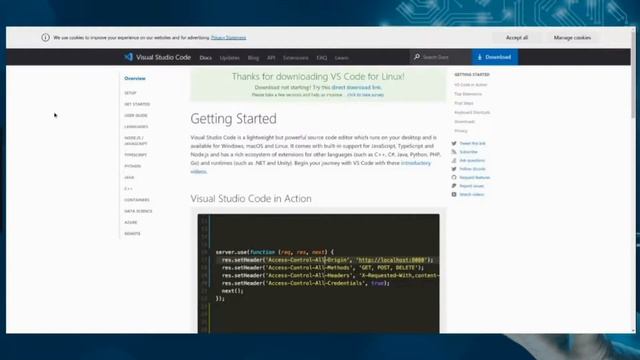Click the Manage cookies button

[x=572, y=38]
